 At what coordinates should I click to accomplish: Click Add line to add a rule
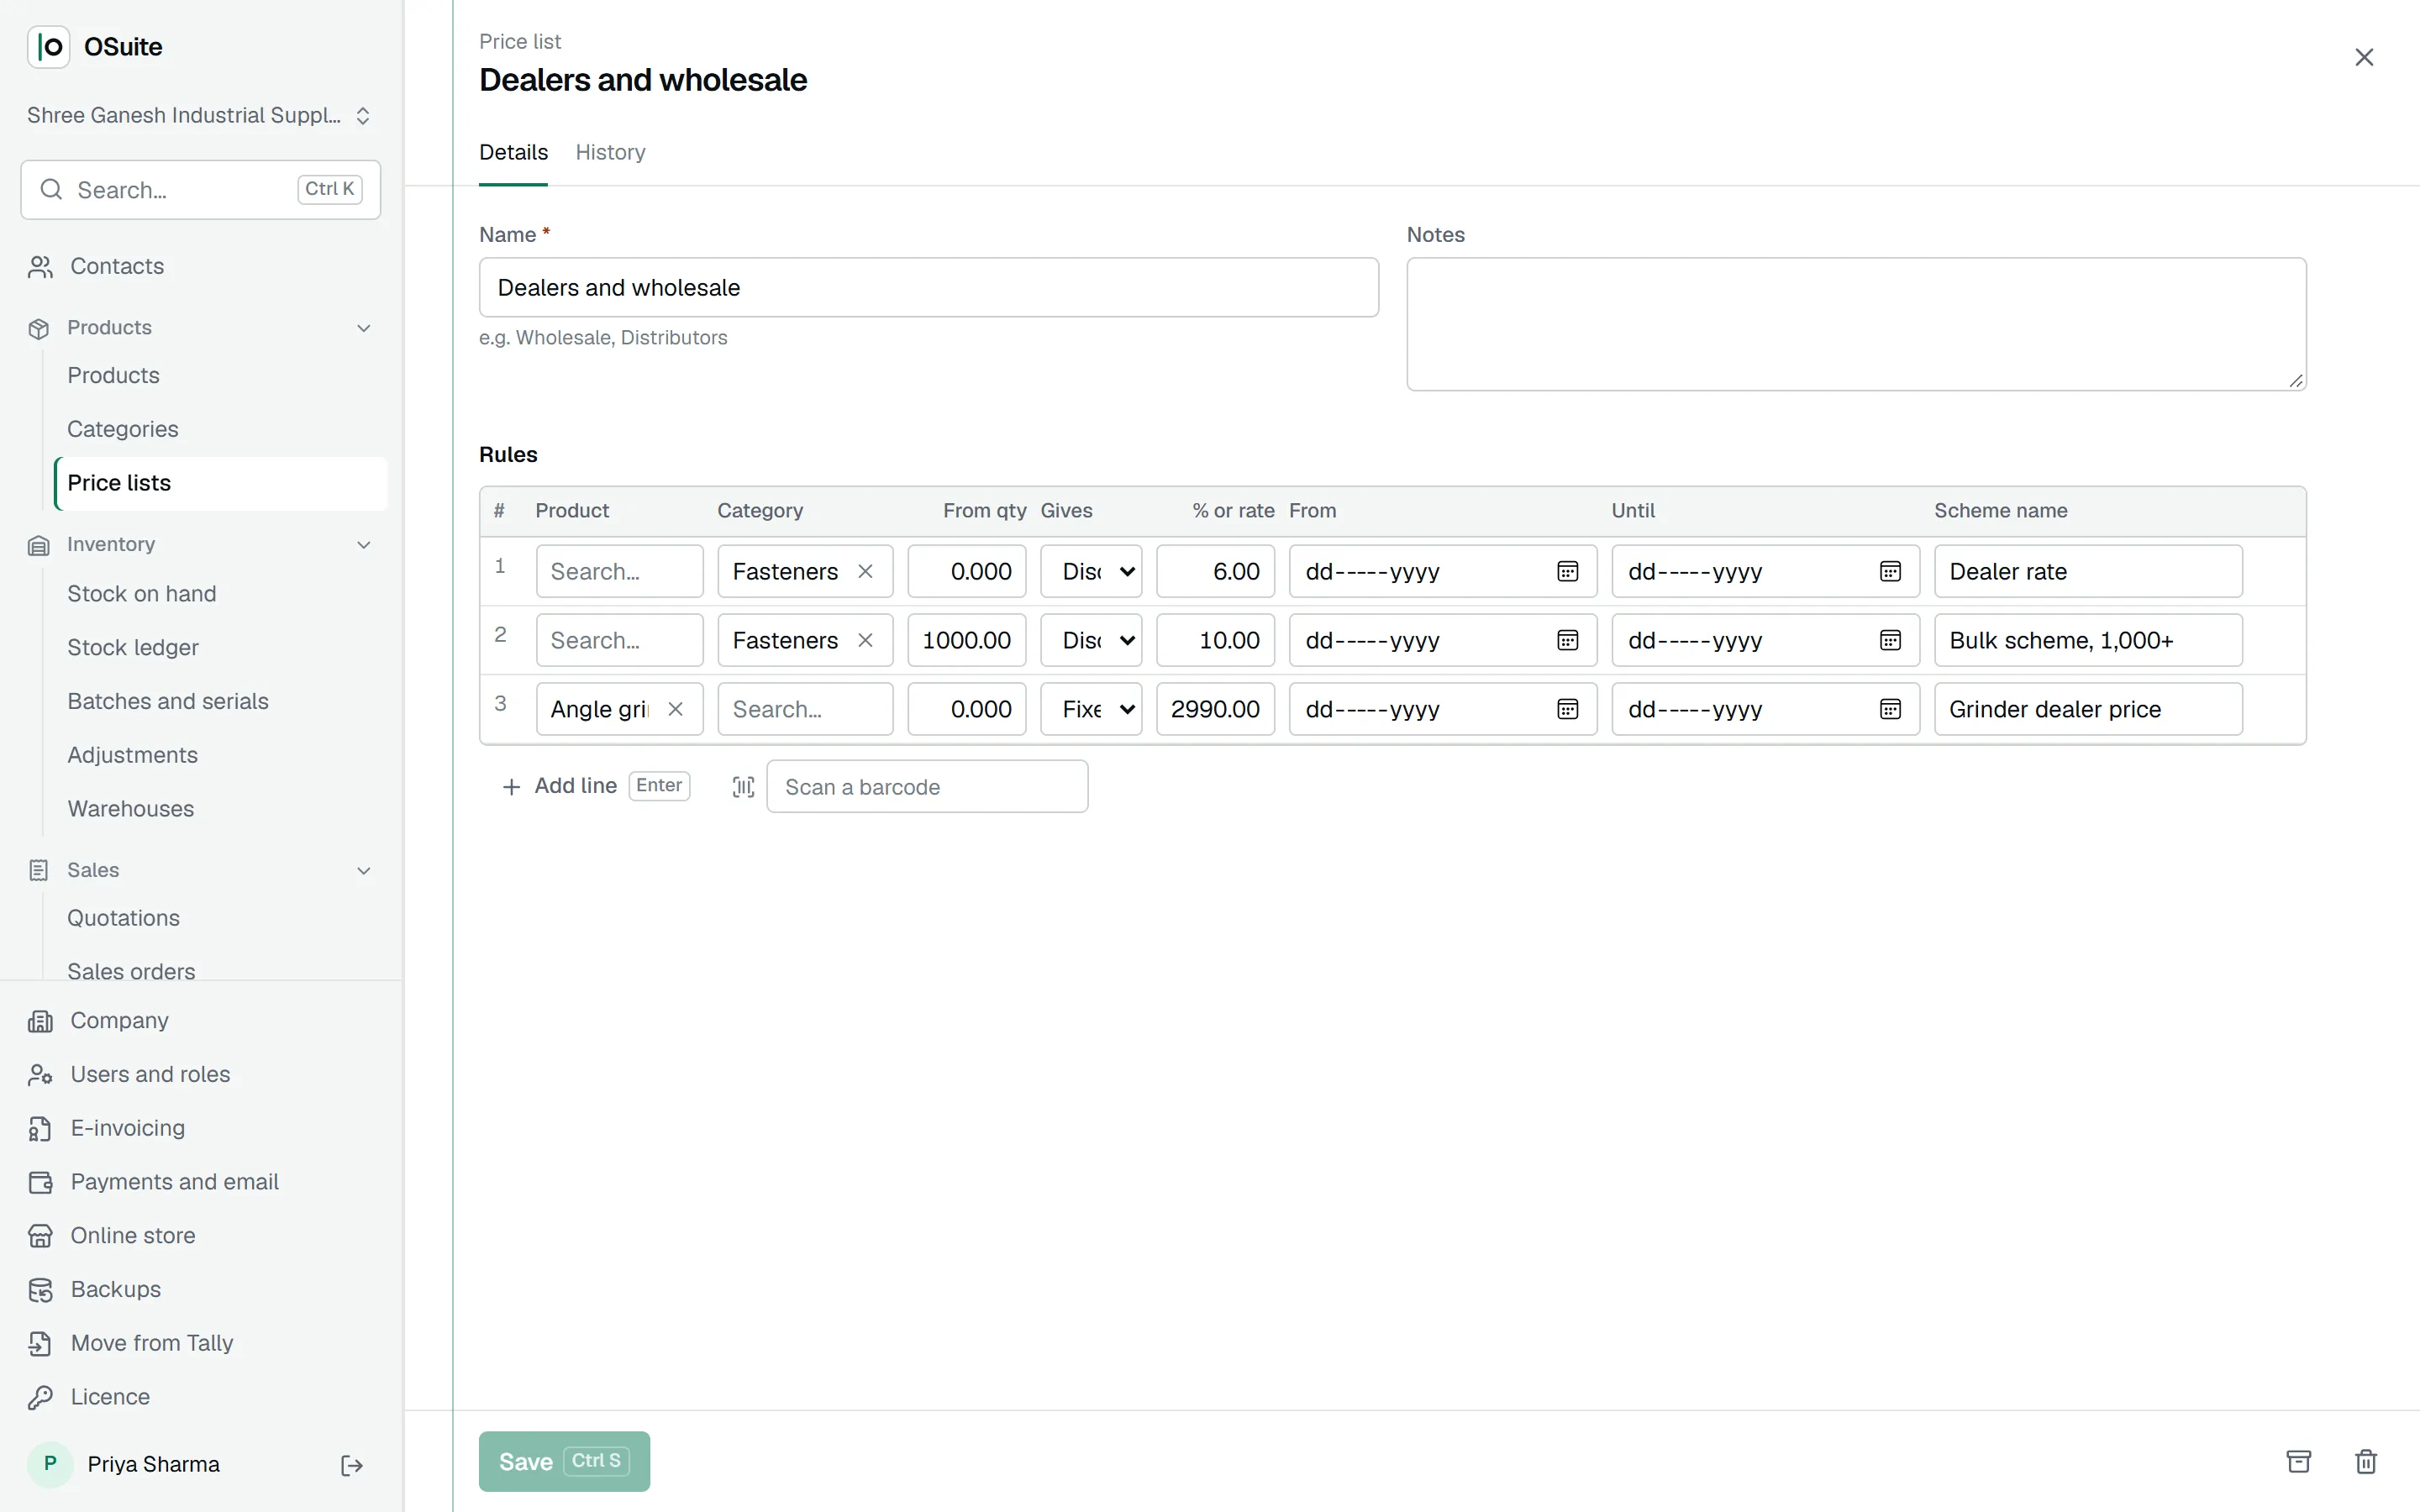595,786
